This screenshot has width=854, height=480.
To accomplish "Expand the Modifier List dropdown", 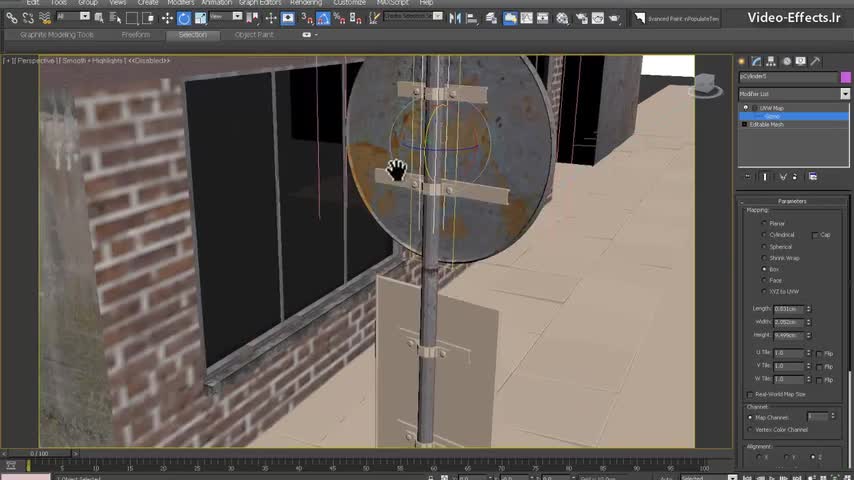I will (845, 94).
